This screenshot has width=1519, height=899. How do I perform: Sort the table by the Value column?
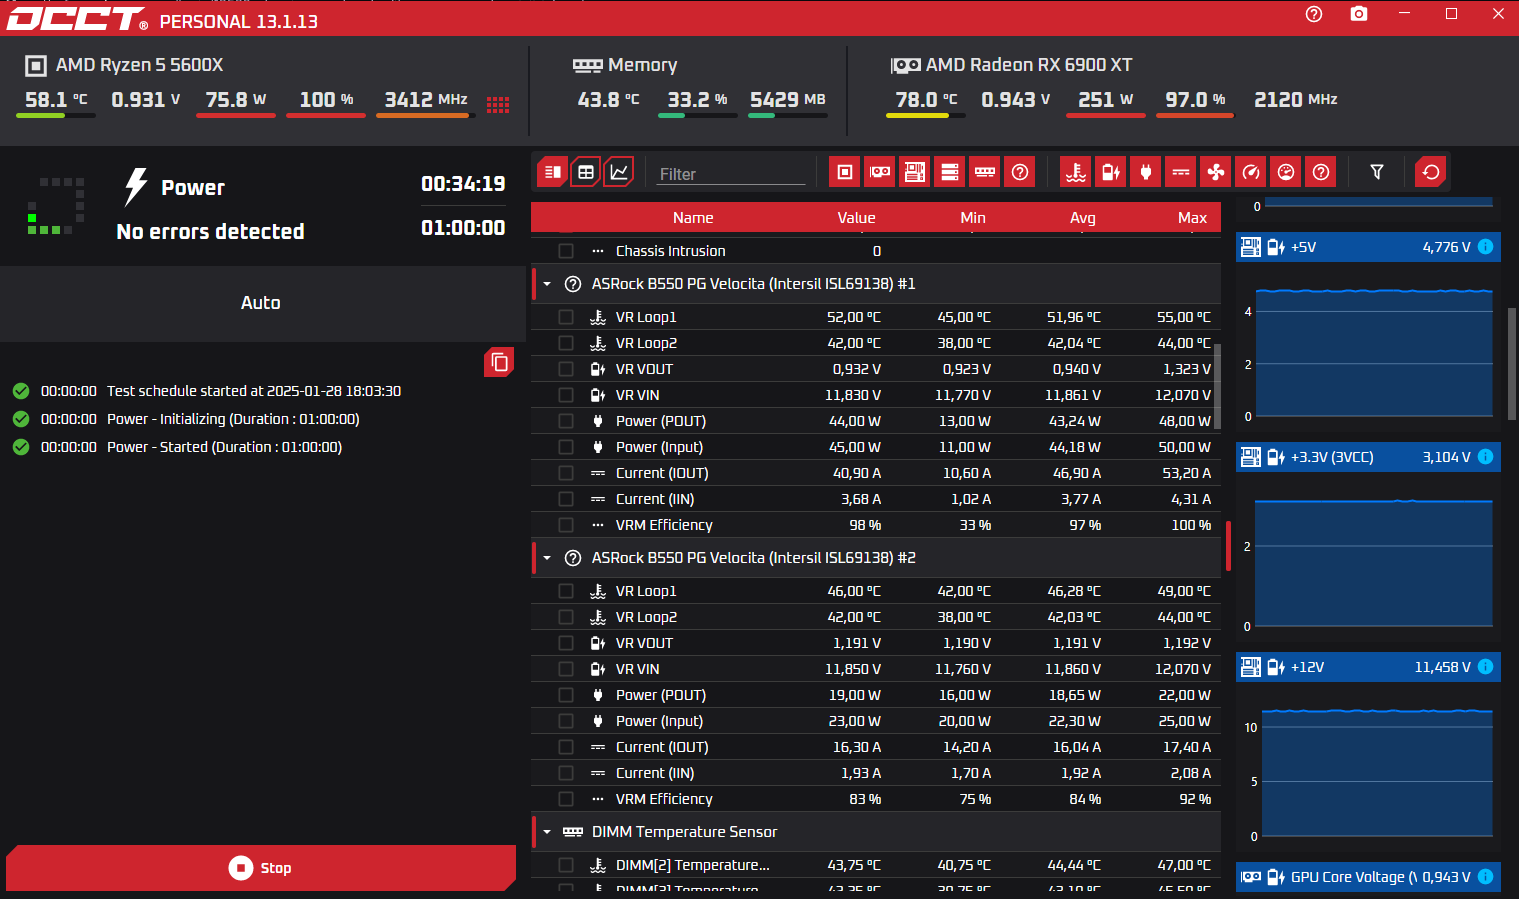point(856,218)
